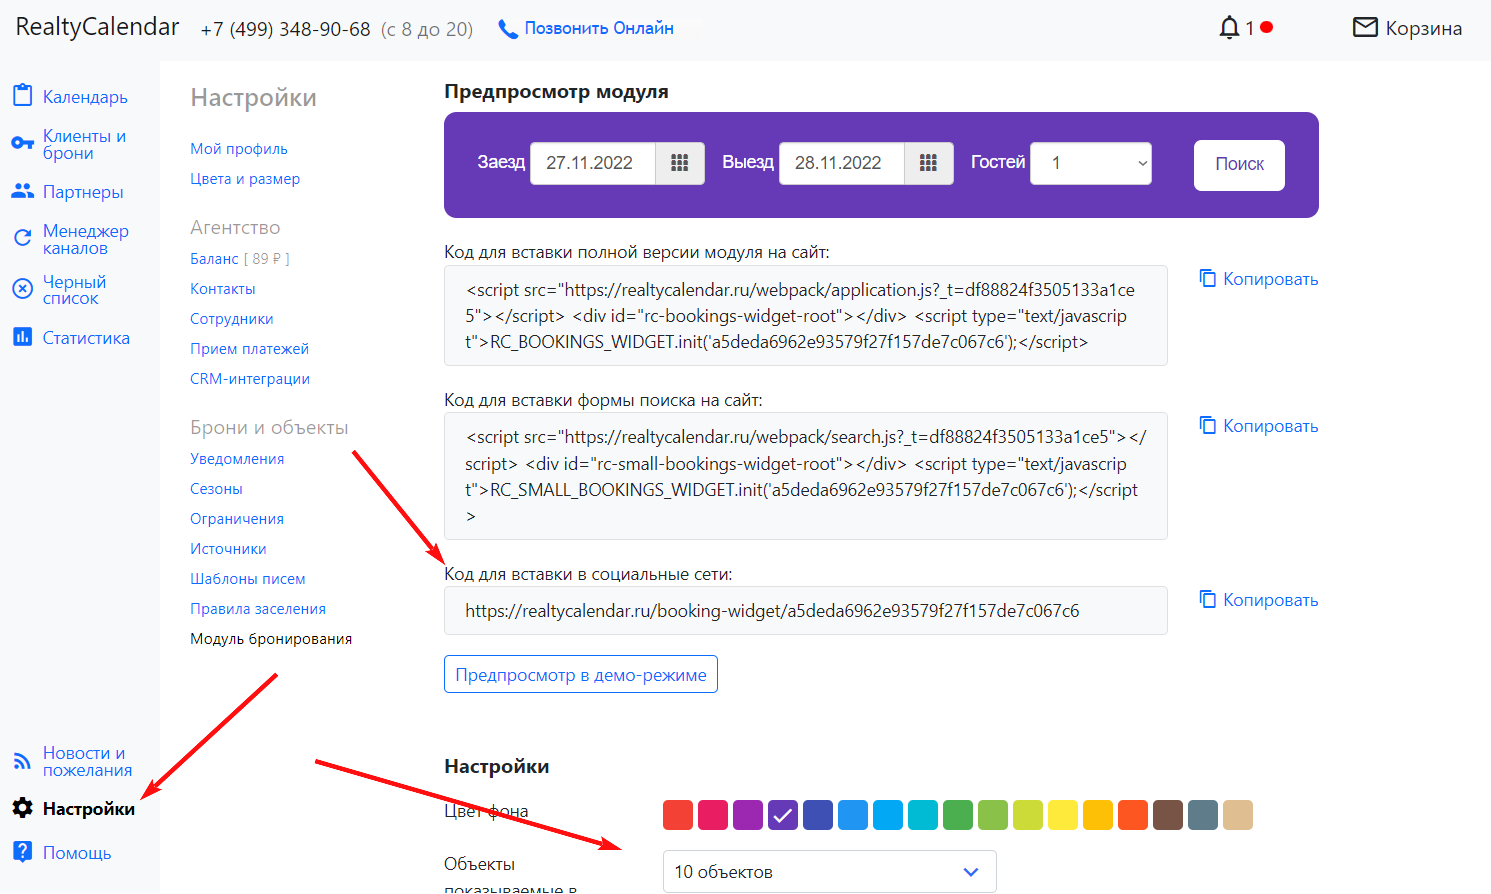This screenshot has width=1491, height=894.
Task: Pick the pink background color swatch
Action: pyautogui.click(x=713, y=815)
